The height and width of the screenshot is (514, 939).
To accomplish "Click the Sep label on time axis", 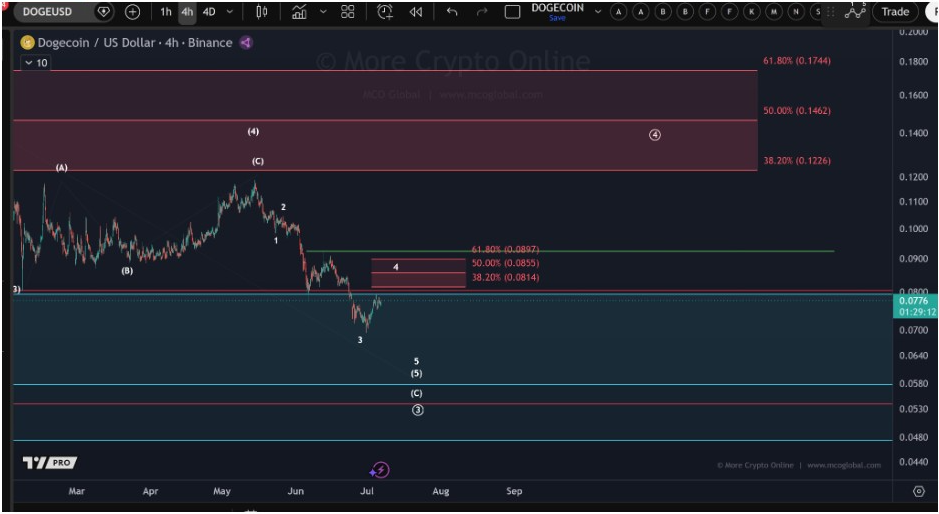I will pyautogui.click(x=514, y=491).
